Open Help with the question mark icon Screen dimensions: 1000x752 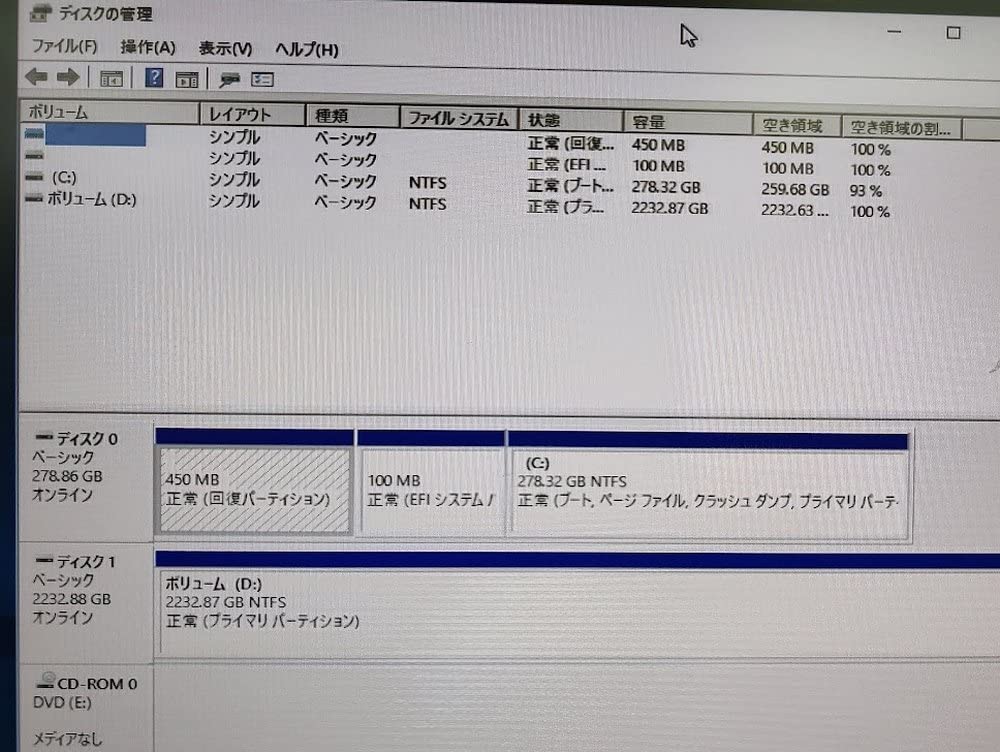[154, 78]
